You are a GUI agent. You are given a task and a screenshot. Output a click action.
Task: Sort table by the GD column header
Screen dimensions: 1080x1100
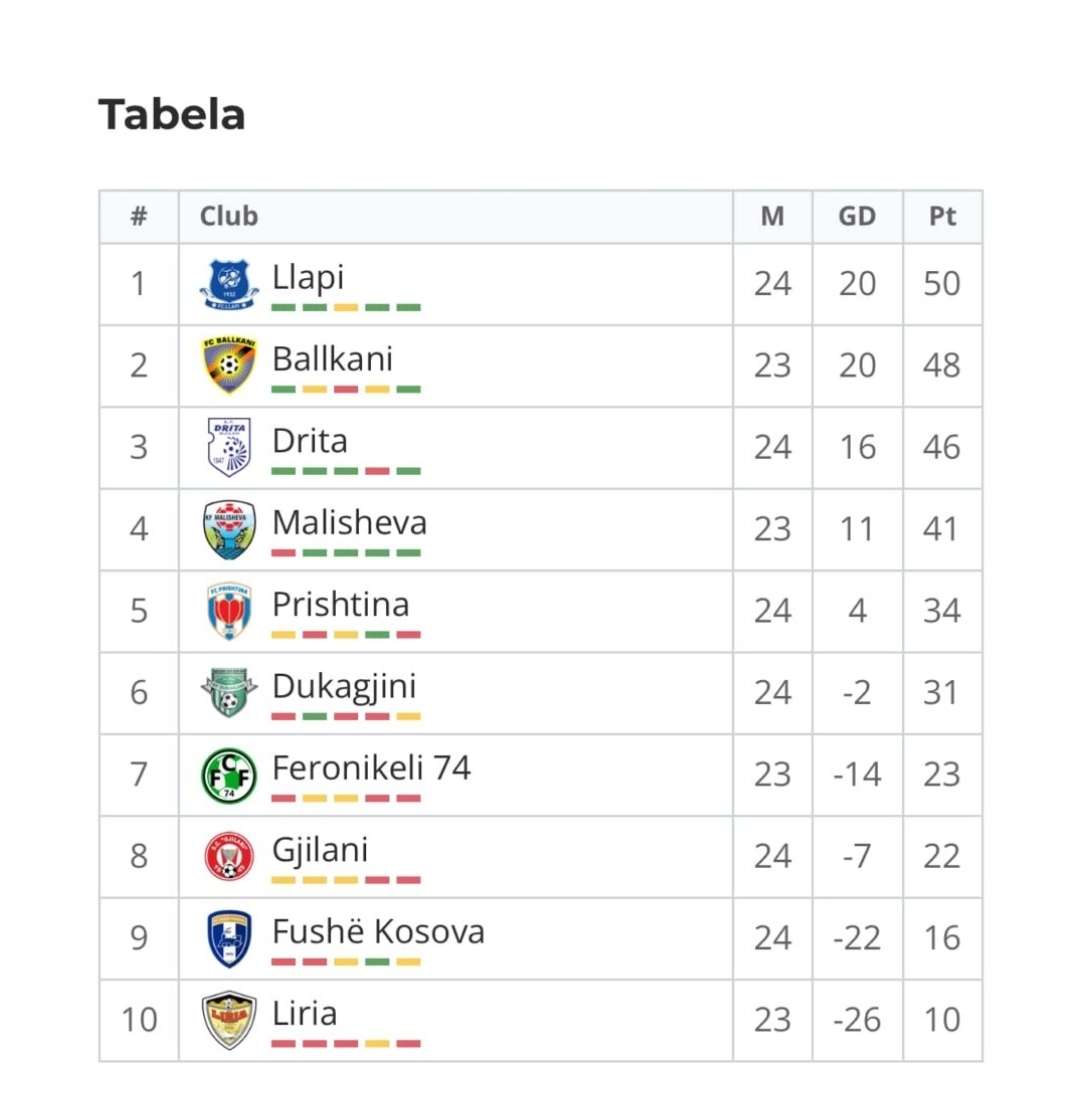click(x=857, y=216)
